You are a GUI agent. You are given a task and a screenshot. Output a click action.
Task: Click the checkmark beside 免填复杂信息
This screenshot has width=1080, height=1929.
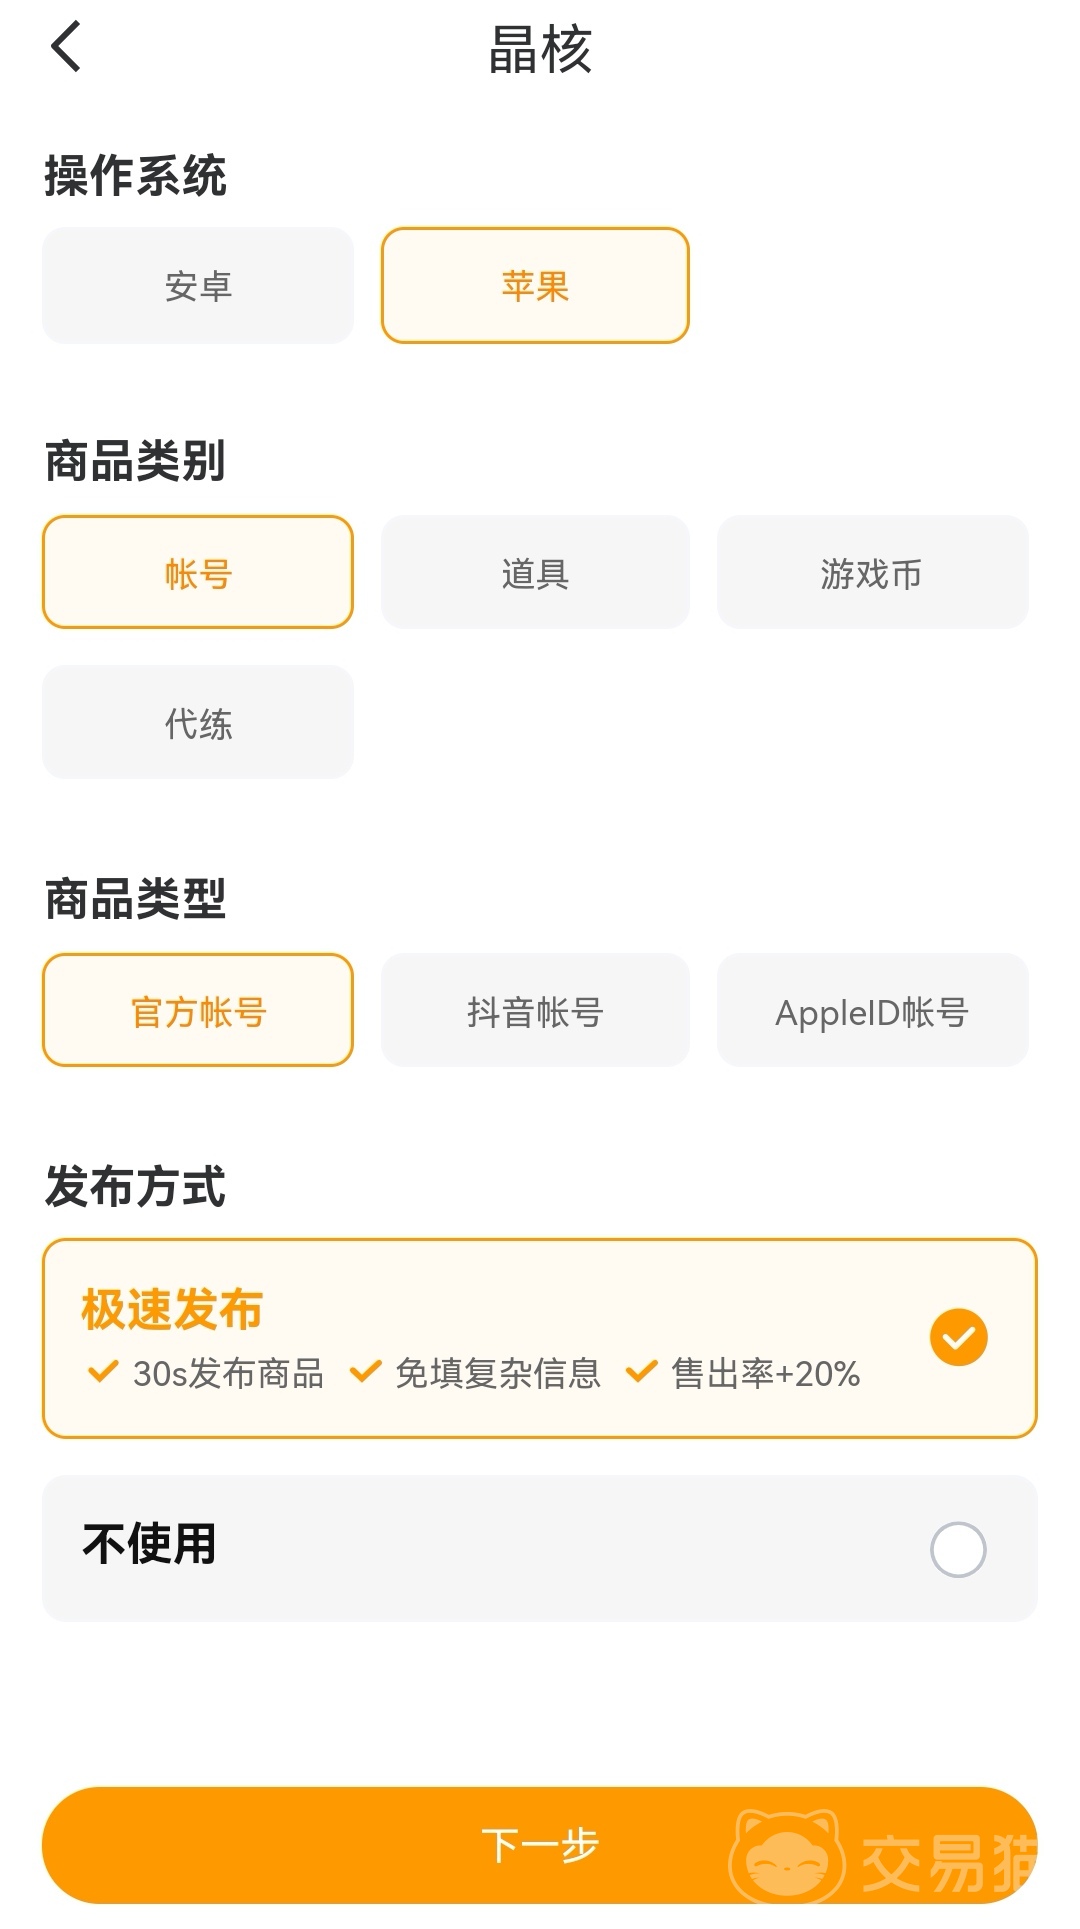pos(365,1371)
